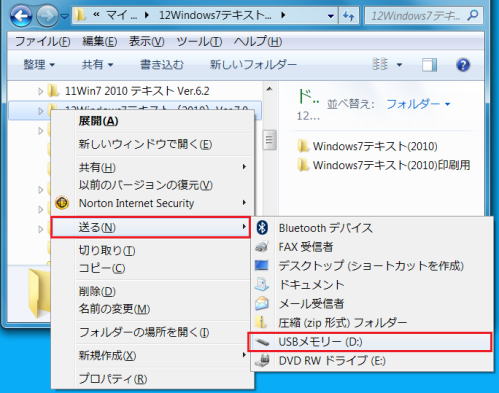Choose 切り取り(T) in the context menu

click(152, 250)
